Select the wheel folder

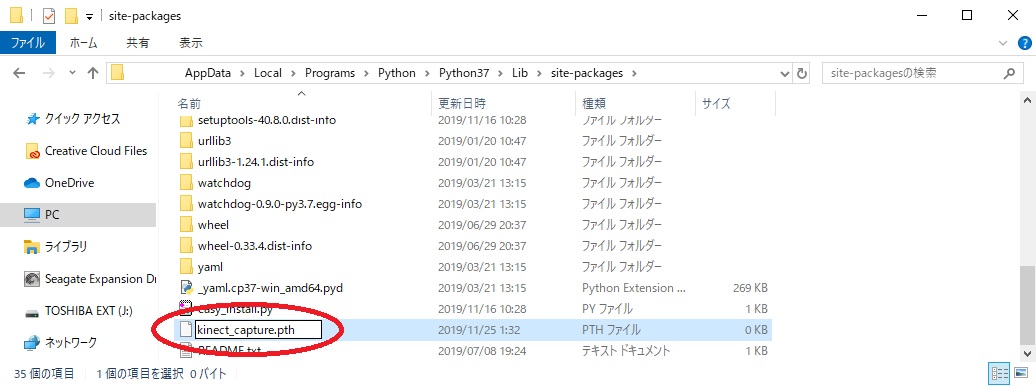(213, 225)
